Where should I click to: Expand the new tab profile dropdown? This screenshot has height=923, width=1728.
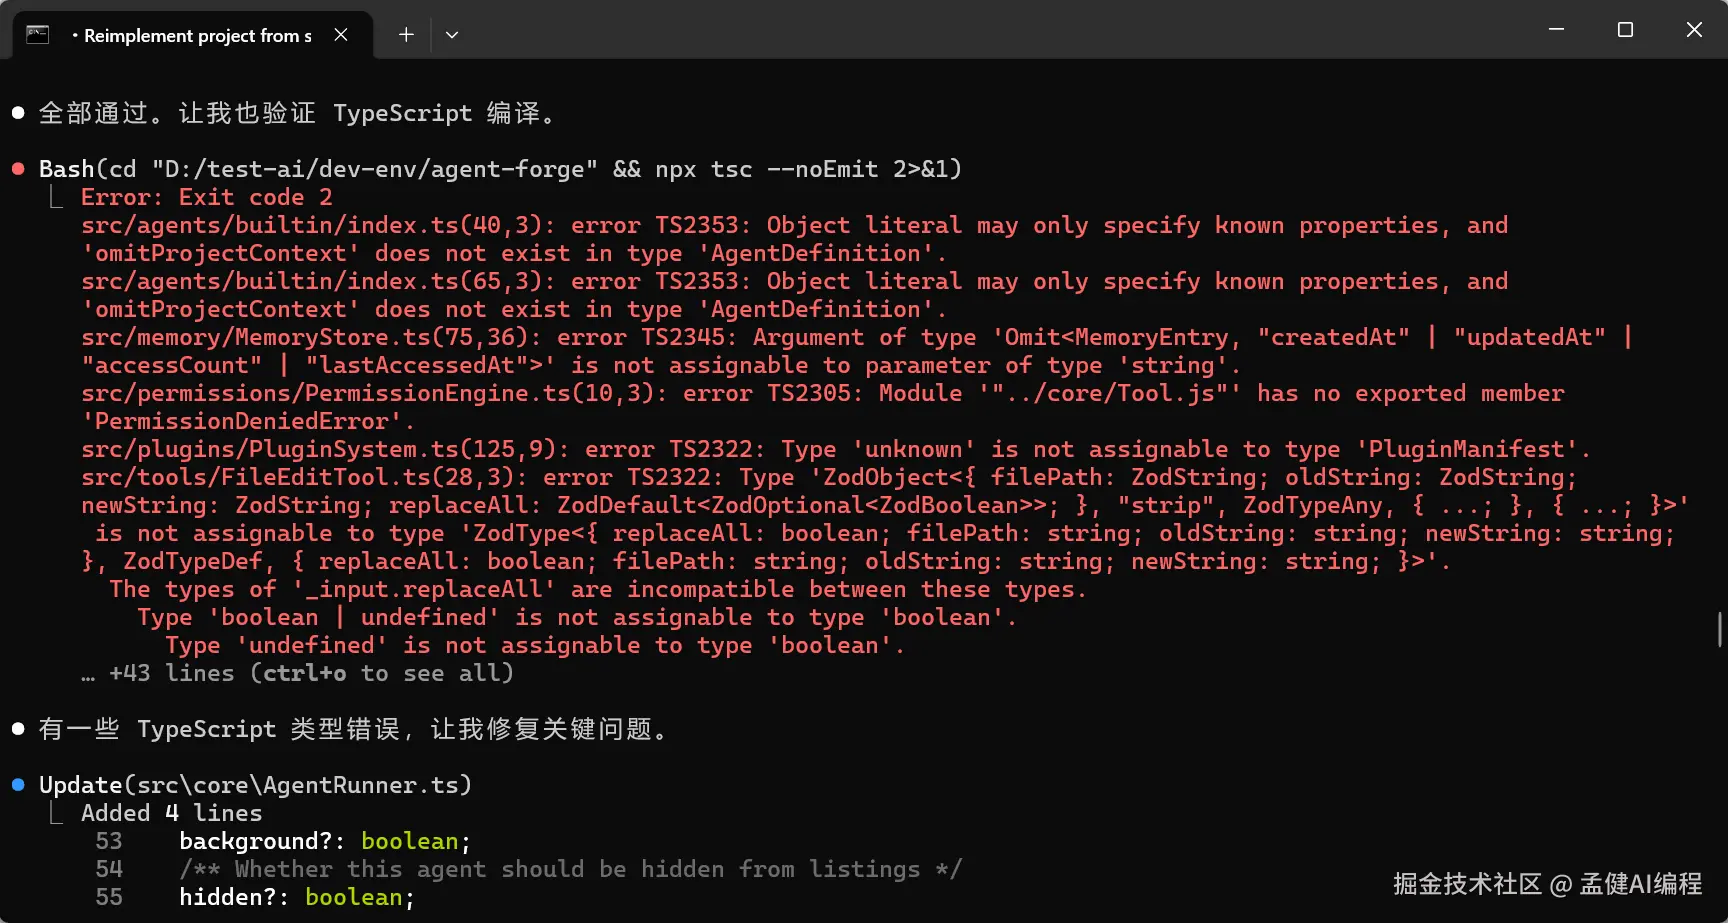tap(452, 35)
